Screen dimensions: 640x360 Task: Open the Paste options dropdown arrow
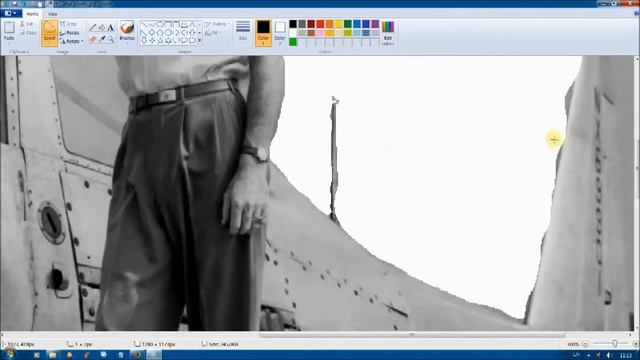pos(9,43)
